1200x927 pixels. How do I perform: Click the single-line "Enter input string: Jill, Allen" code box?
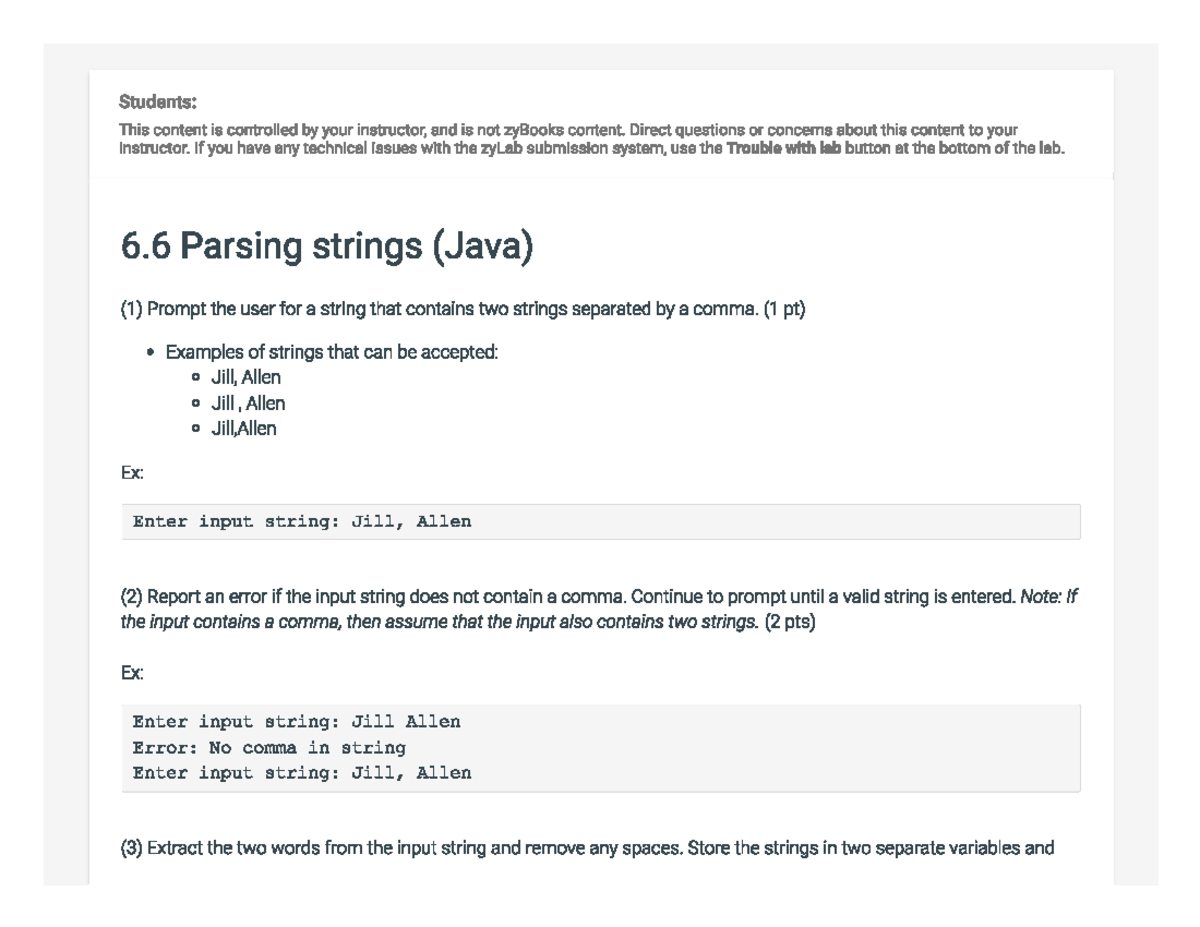(600, 522)
